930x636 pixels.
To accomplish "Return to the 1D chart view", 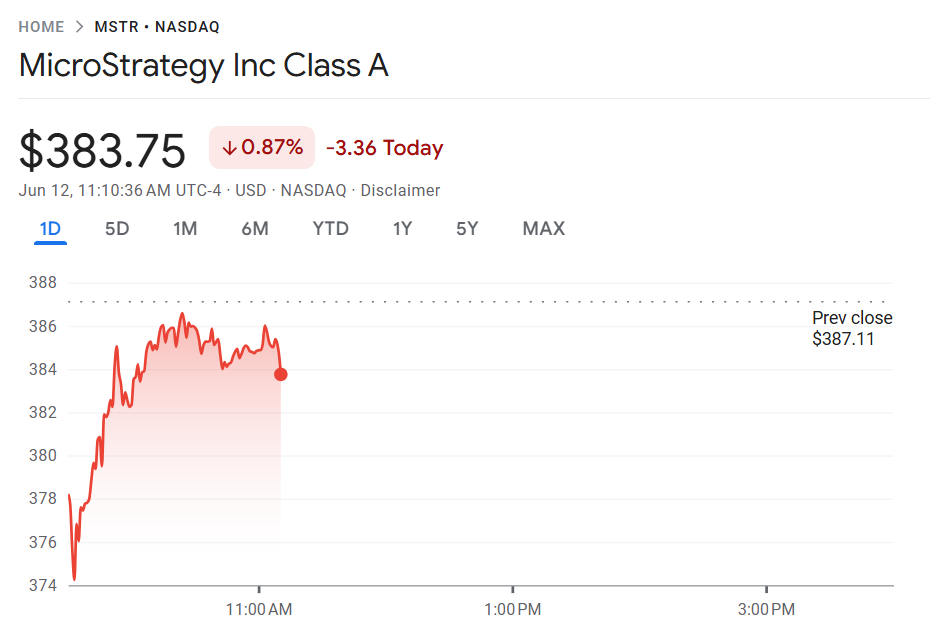I will point(50,228).
